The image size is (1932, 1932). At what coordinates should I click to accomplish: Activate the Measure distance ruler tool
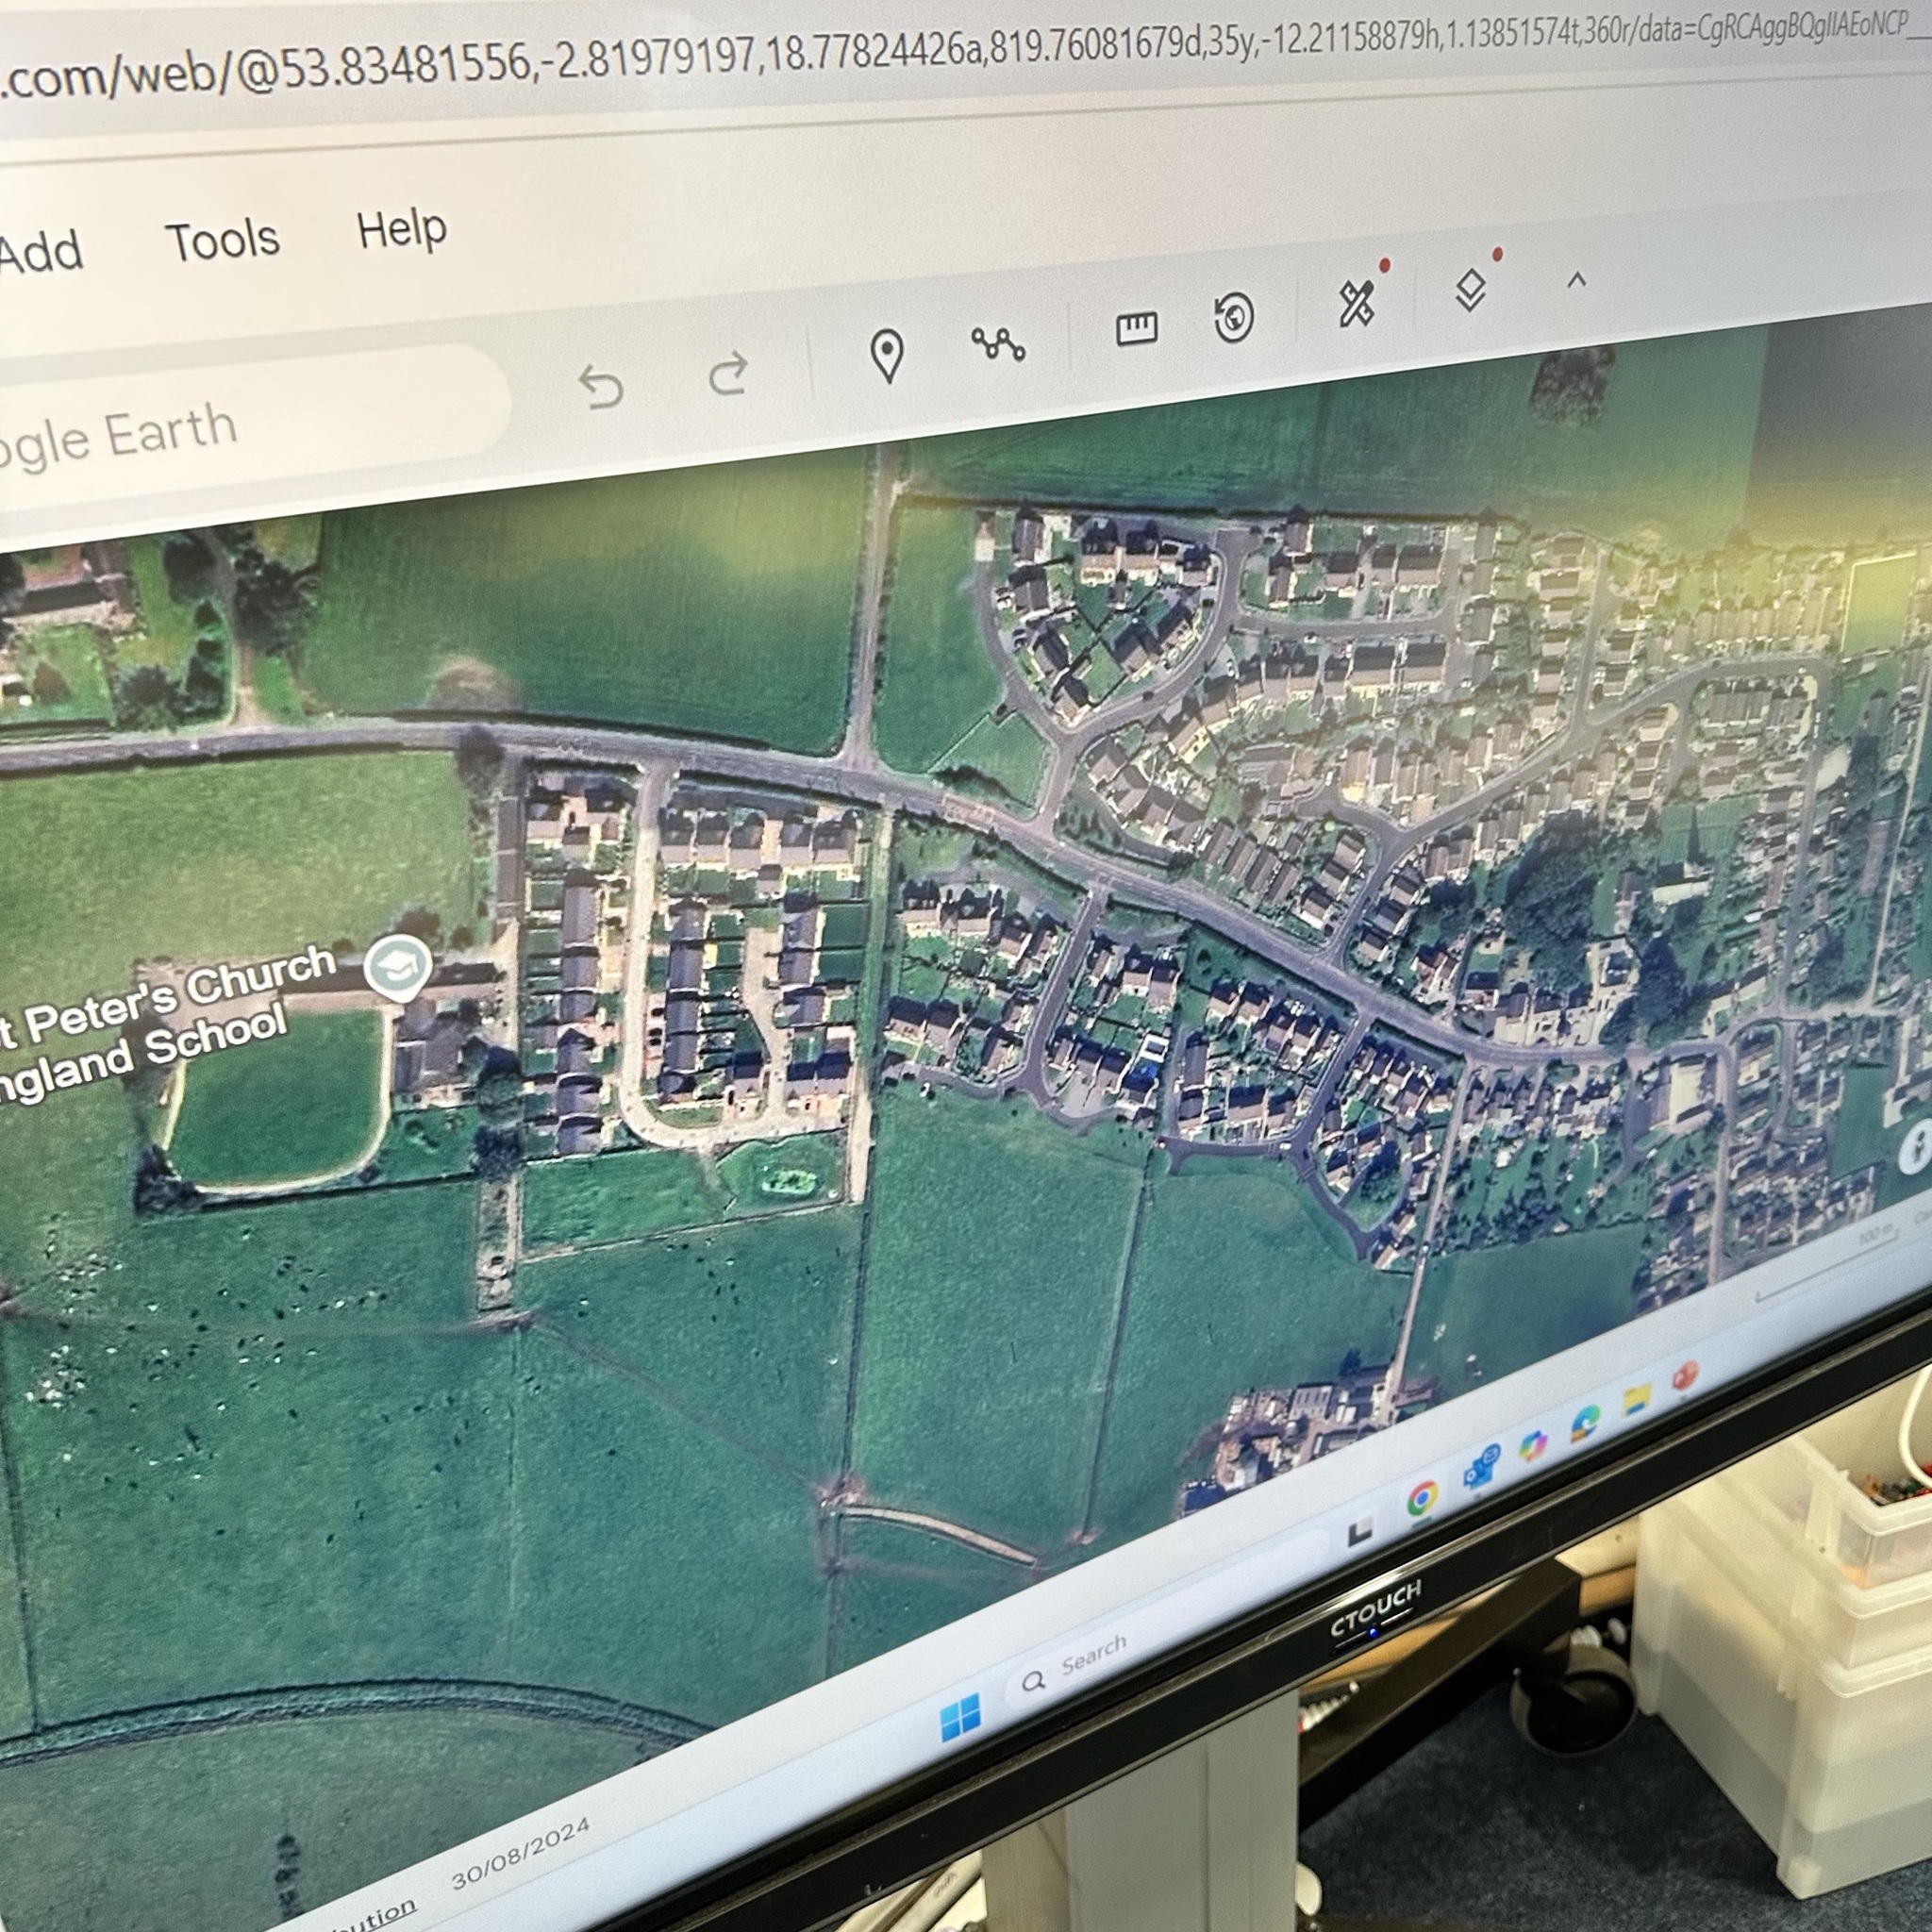pyautogui.click(x=1136, y=327)
